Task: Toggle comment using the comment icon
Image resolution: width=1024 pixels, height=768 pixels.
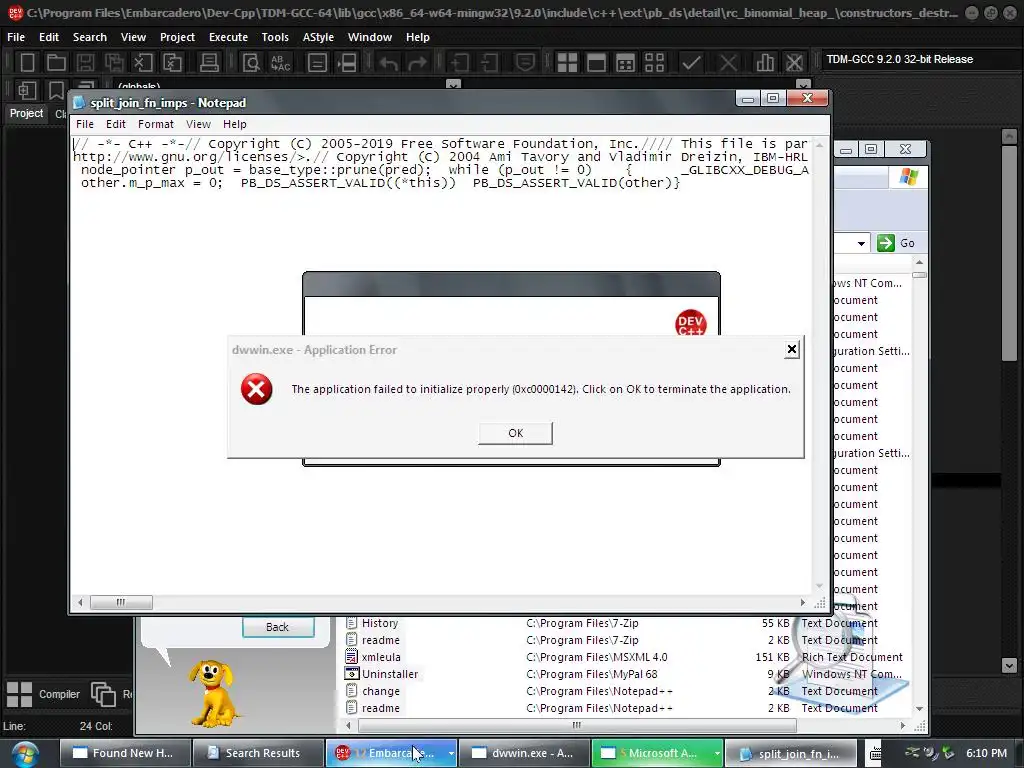Action: tap(525, 63)
